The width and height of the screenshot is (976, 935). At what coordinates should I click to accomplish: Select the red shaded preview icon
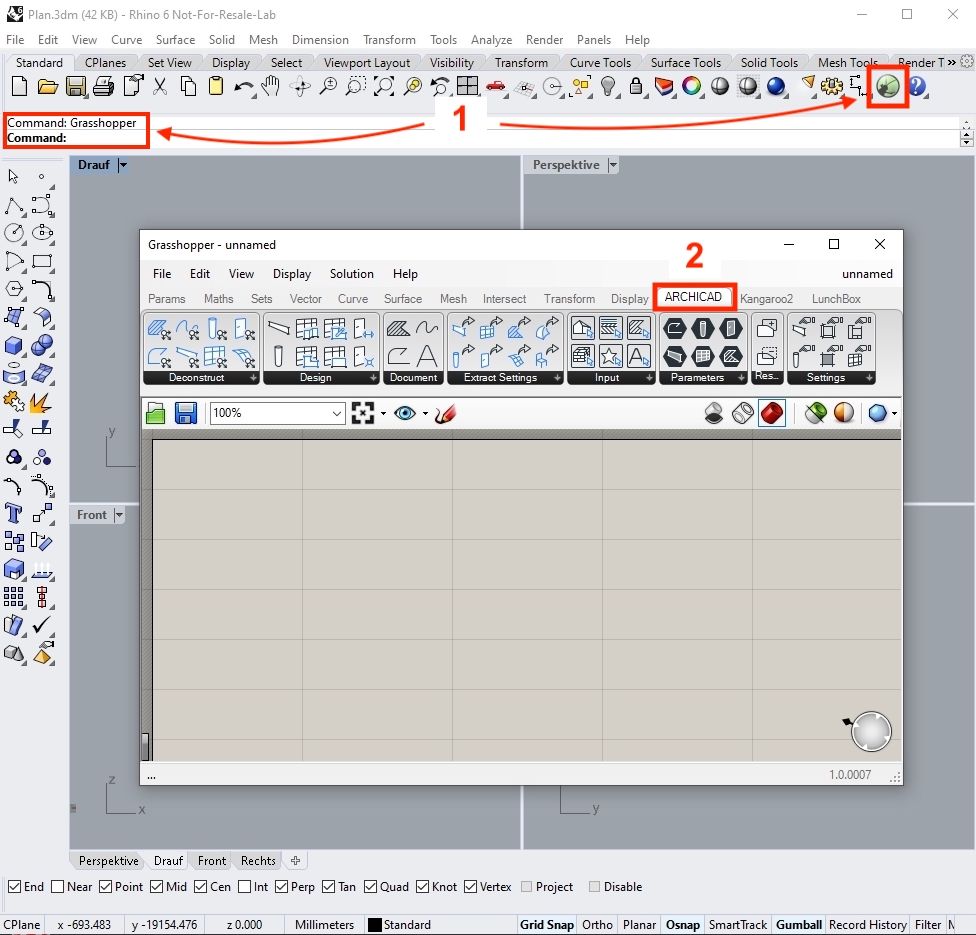[772, 413]
